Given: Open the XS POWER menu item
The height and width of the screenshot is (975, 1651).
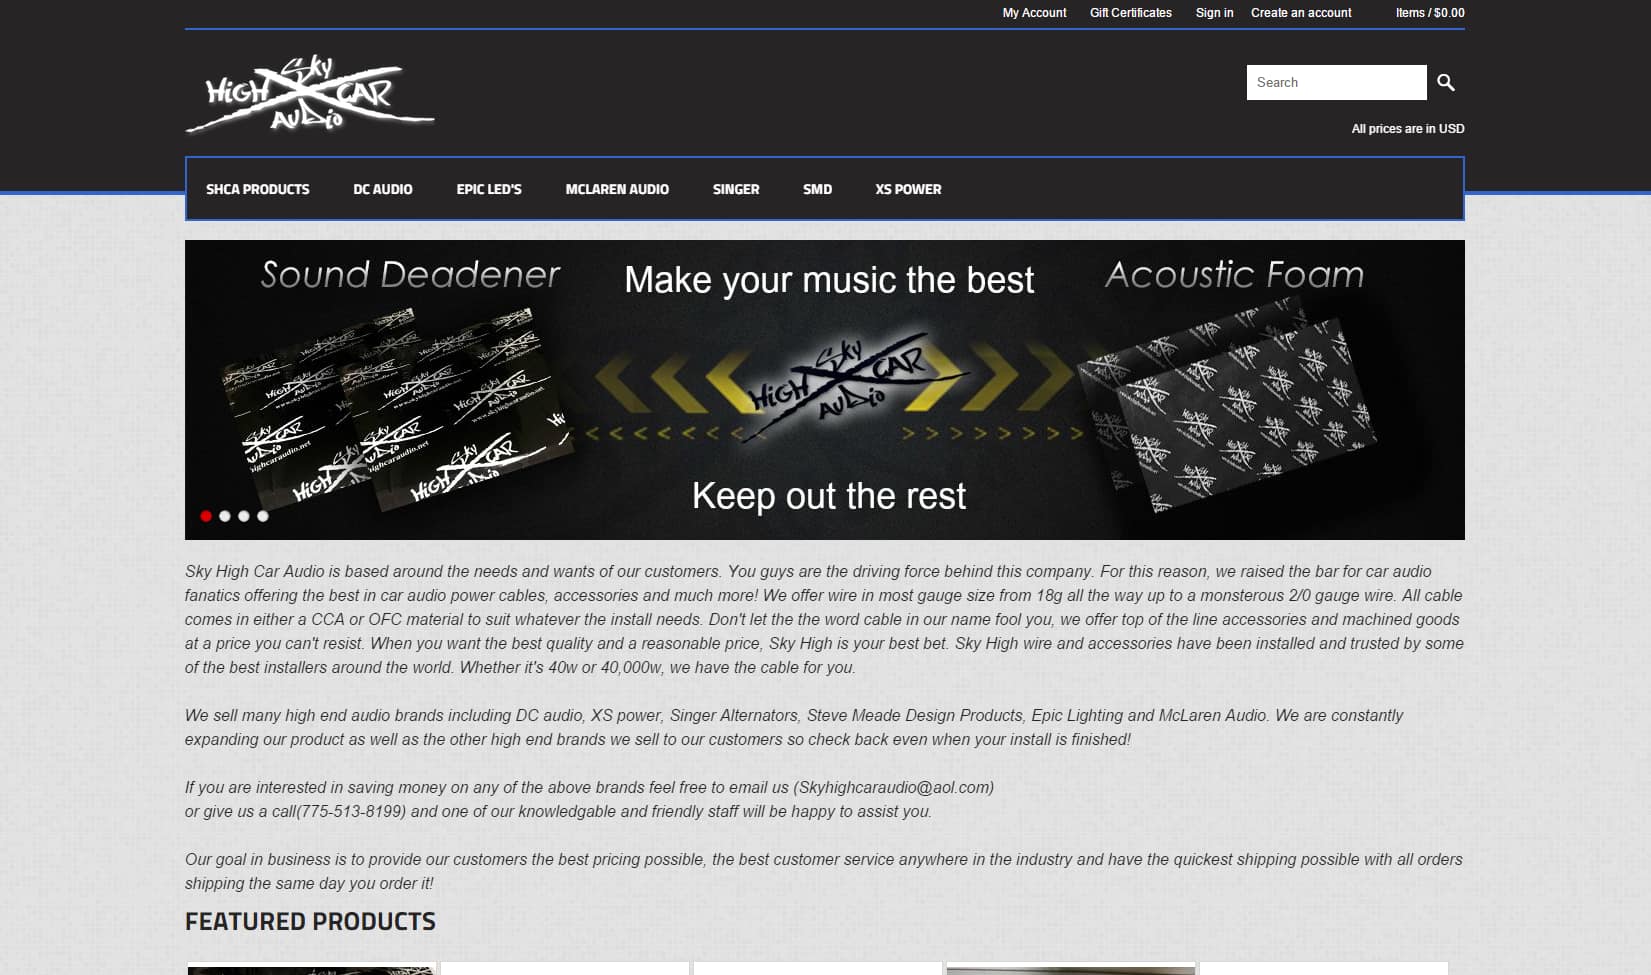Looking at the screenshot, I should 908,189.
